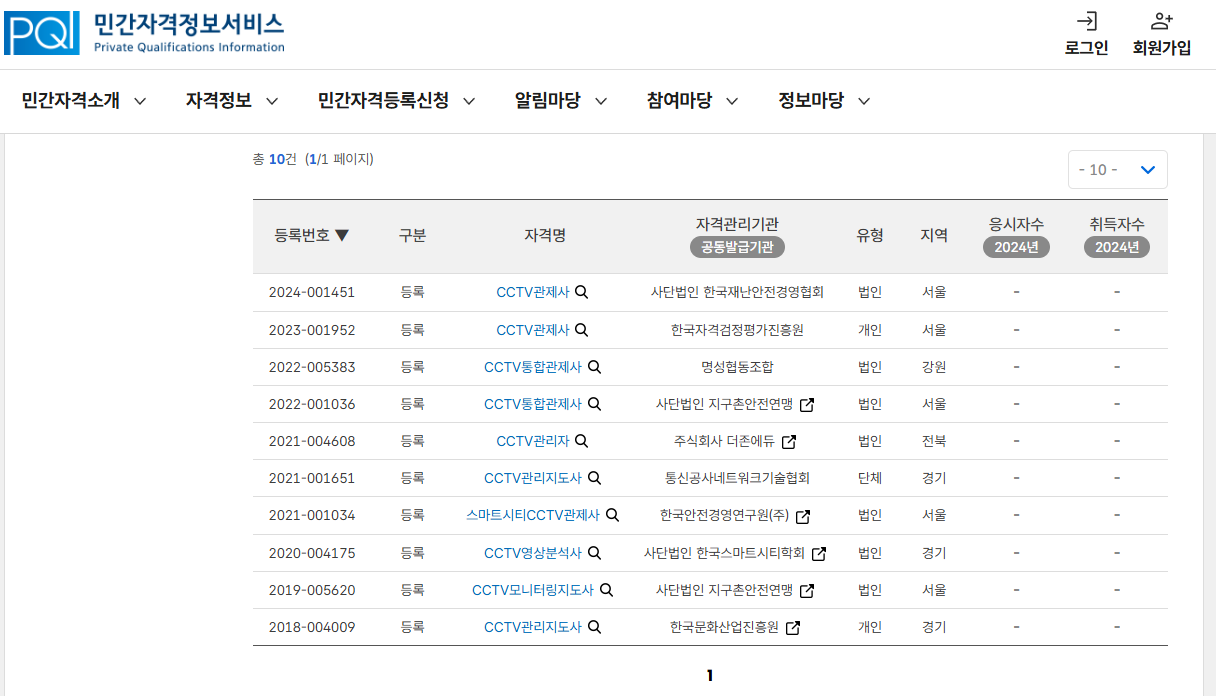The width and height of the screenshot is (1216, 696).
Task: Click 명성협동조합 text
Action: pos(737,367)
